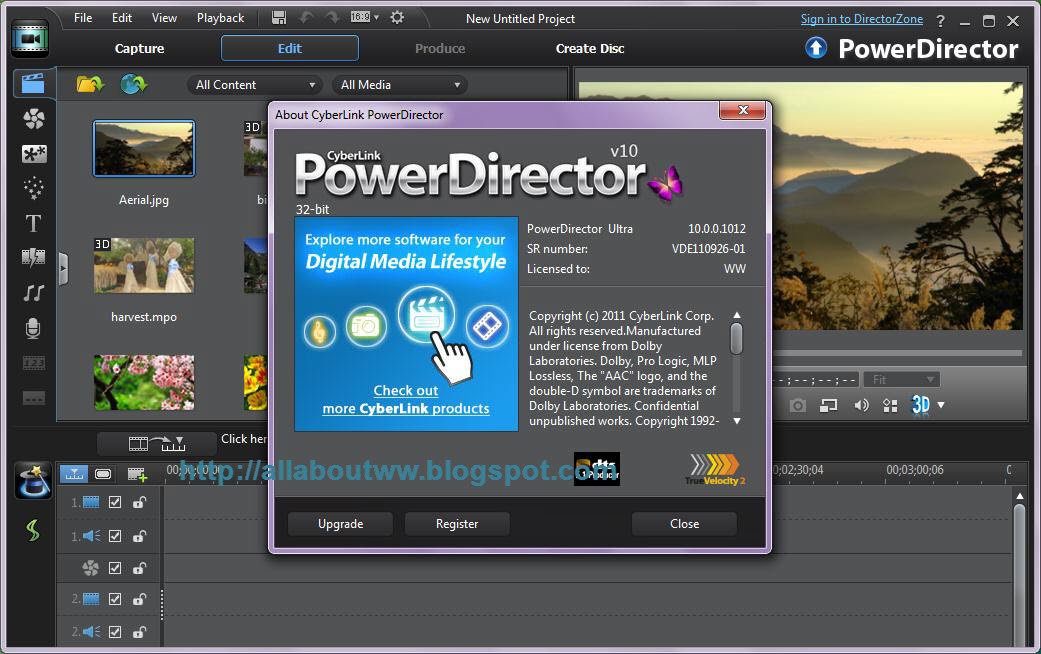Toggle checkbox for the effect track
This screenshot has height=654, width=1041.
click(x=115, y=568)
